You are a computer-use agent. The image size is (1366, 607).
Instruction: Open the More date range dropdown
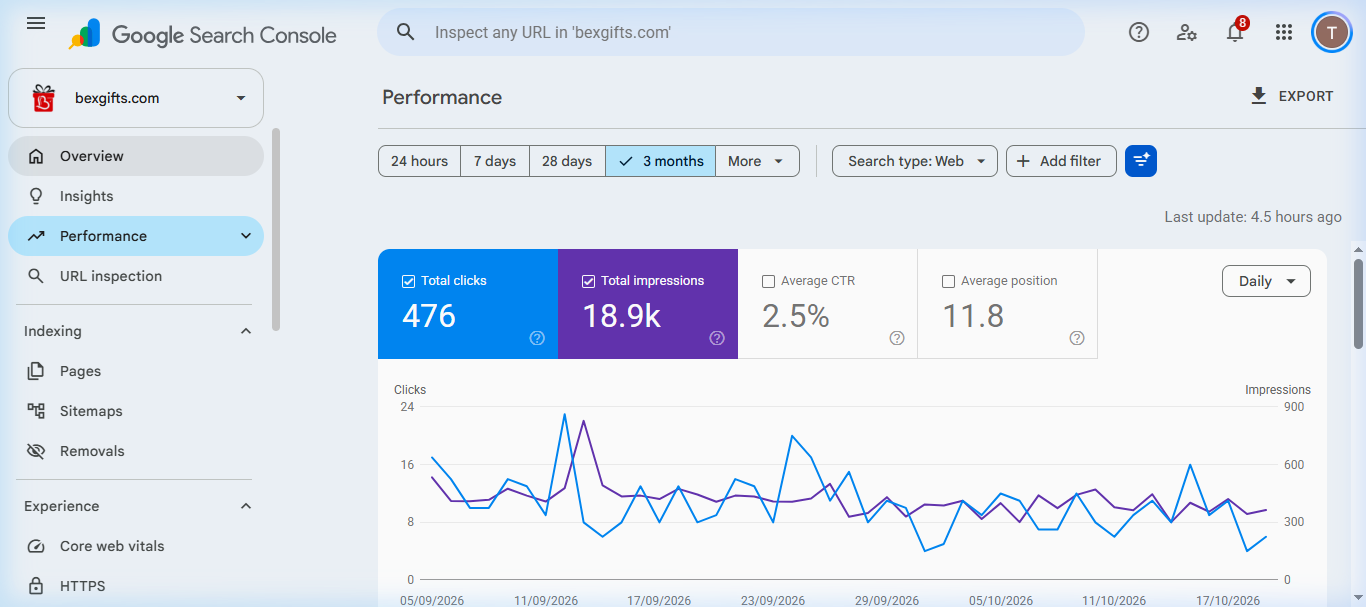coord(757,161)
